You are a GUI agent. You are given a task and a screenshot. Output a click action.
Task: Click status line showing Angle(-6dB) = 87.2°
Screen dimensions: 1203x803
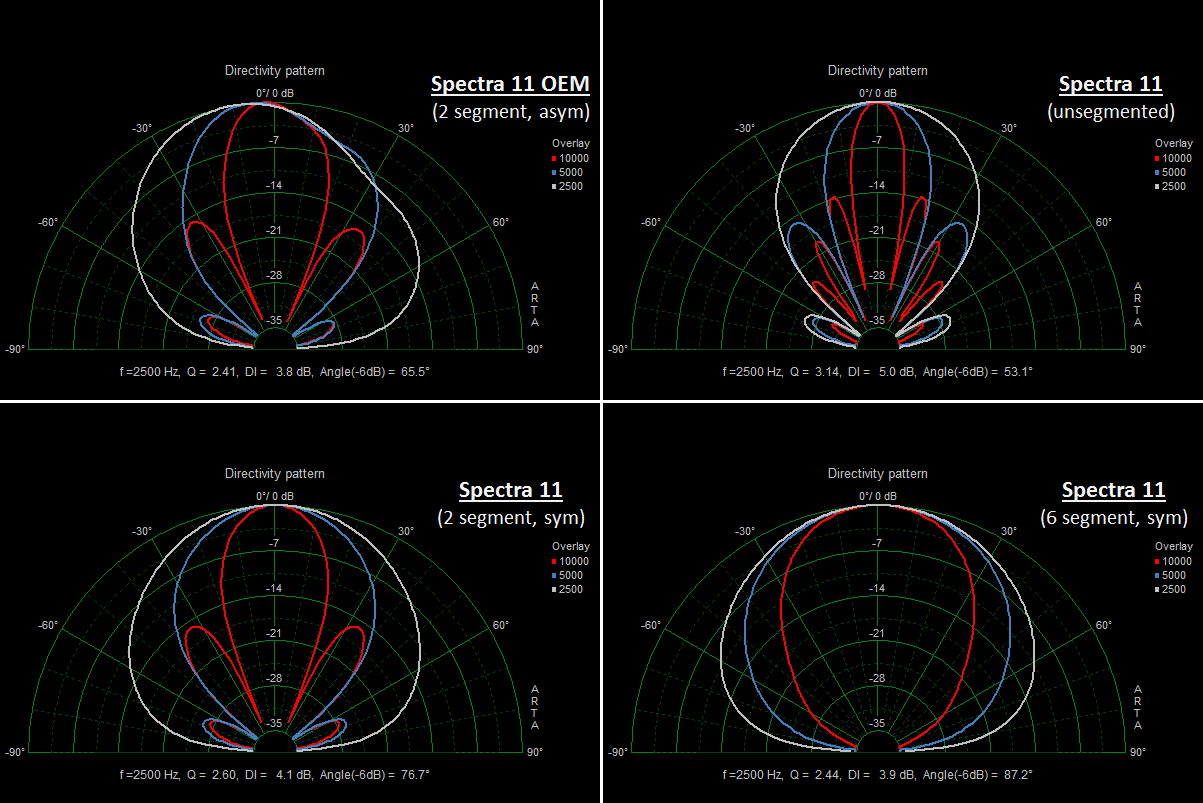click(x=877, y=775)
